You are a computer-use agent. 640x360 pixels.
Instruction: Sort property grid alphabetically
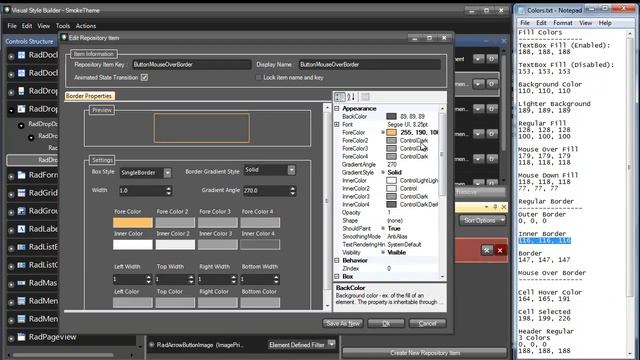[x=351, y=97]
